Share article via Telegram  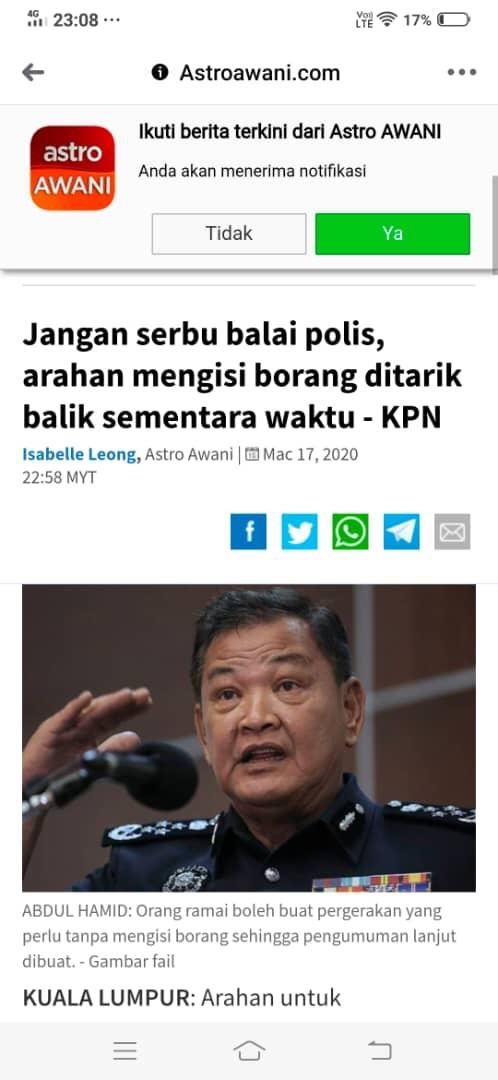click(402, 532)
